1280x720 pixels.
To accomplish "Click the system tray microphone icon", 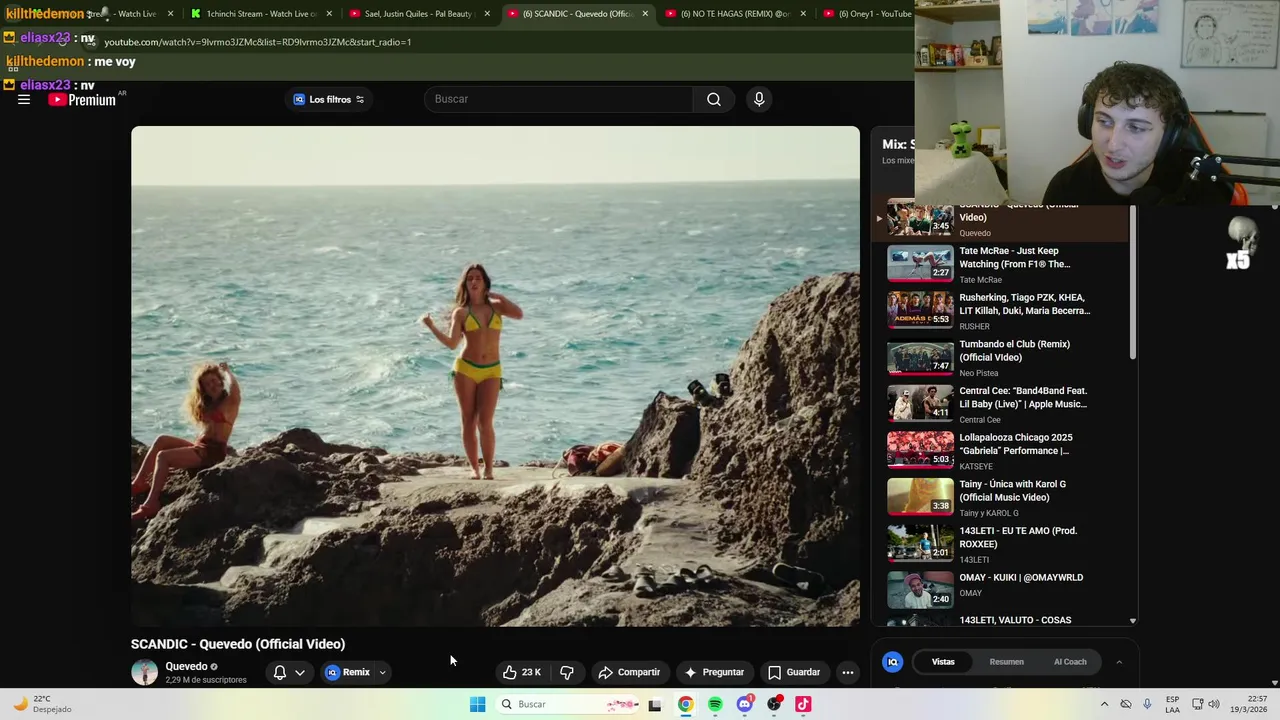I will point(1147,704).
